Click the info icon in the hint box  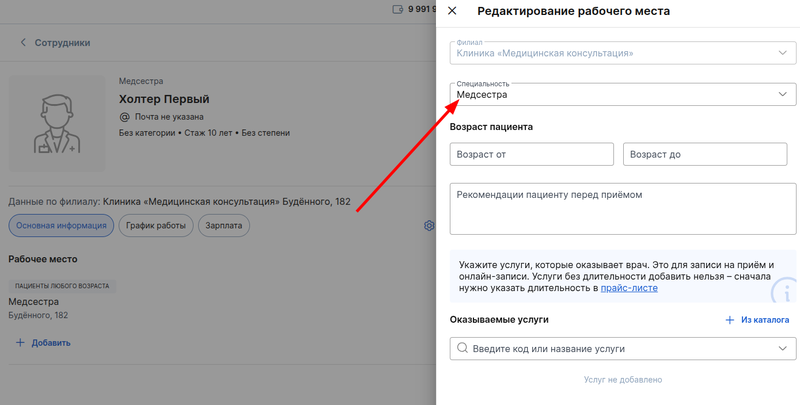[786, 292]
